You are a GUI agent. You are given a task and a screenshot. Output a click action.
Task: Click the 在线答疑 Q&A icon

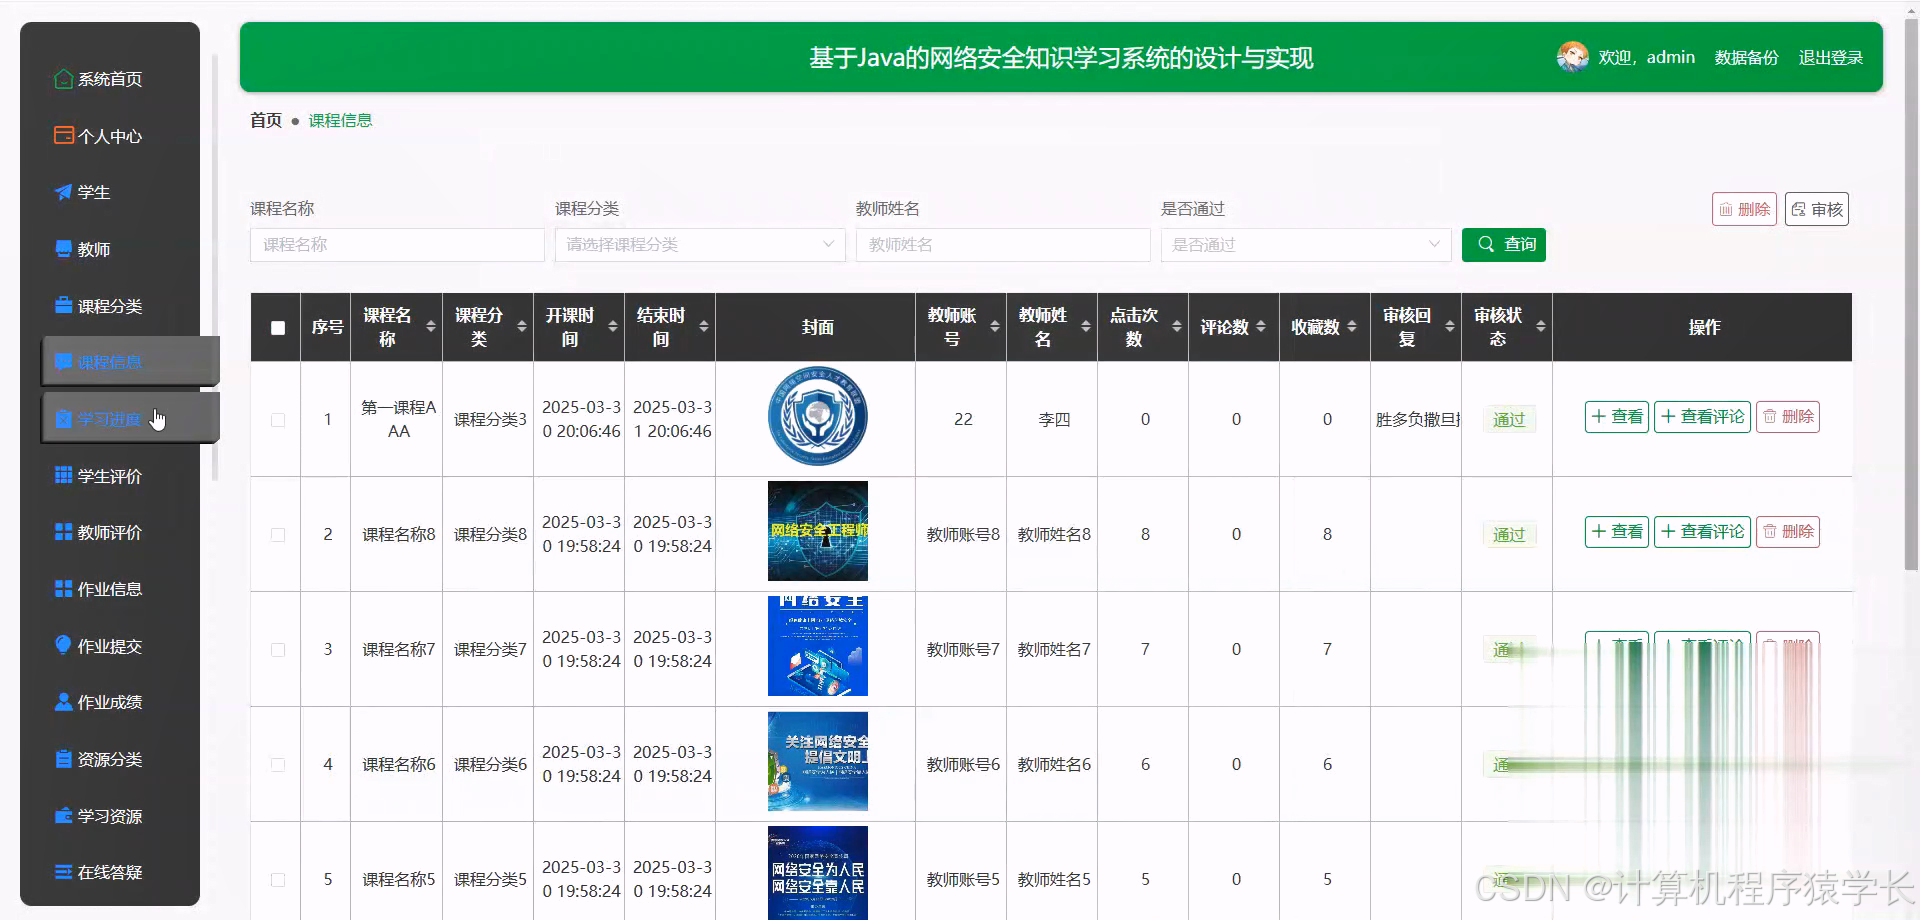tap(62, 872)
